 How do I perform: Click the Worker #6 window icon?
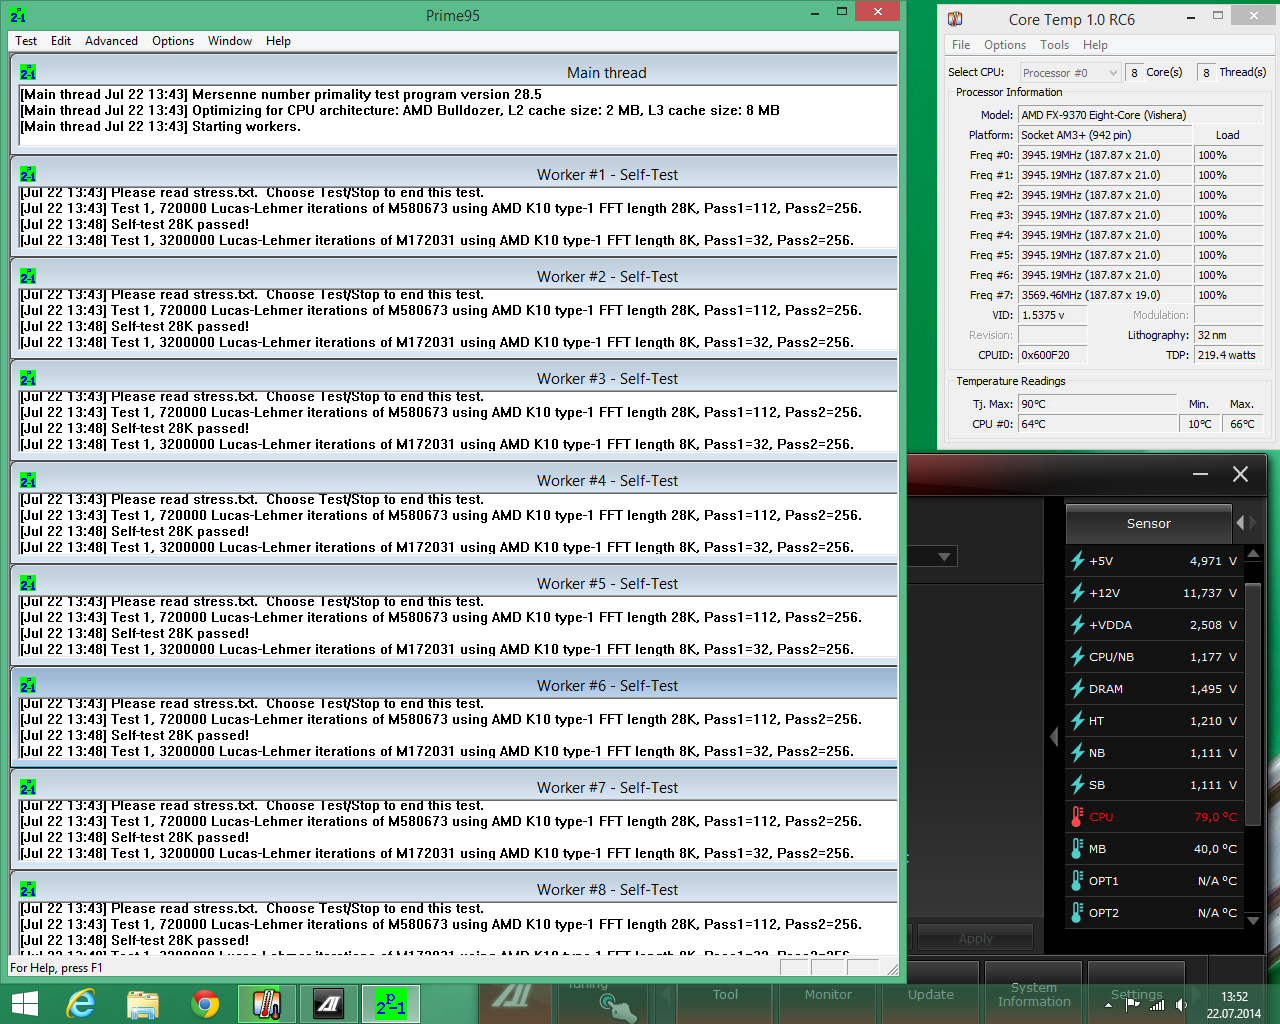(x=28, y=685)
